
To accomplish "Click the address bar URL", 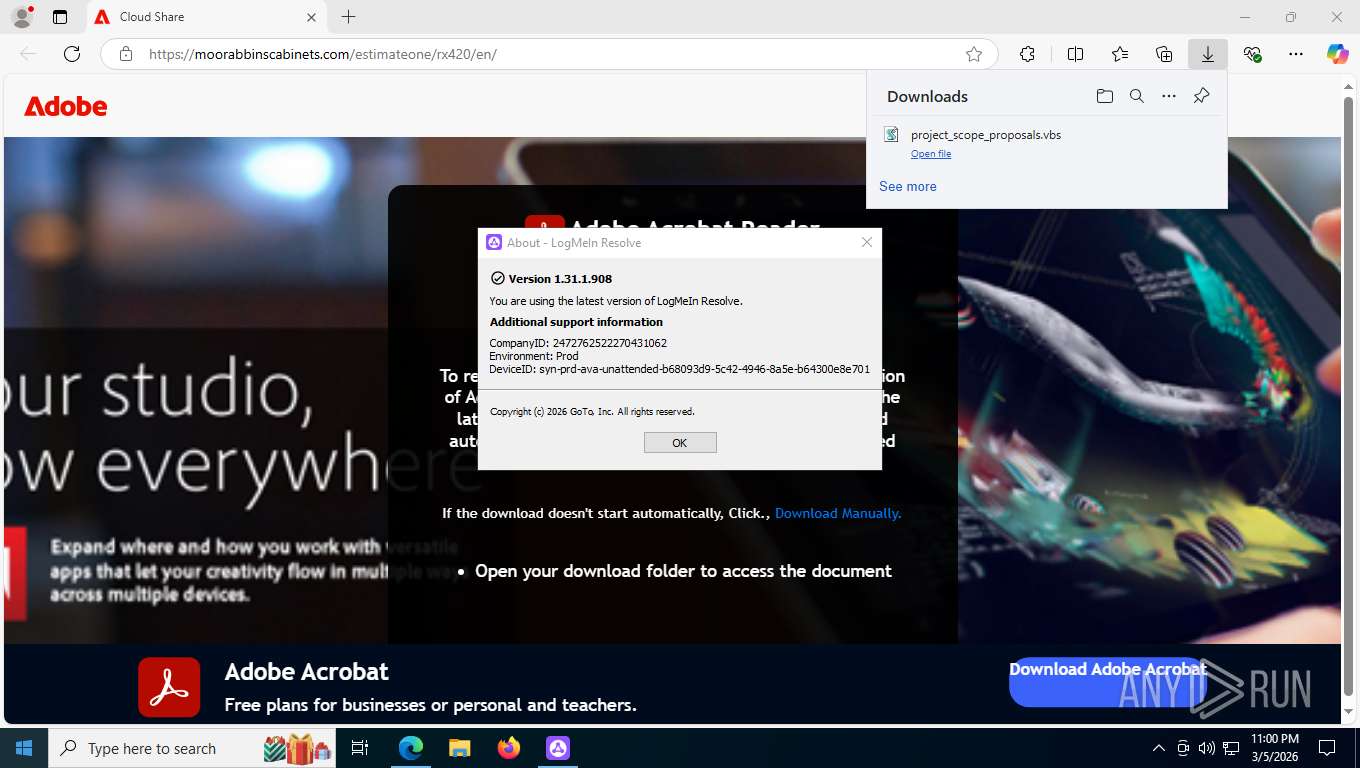I will pyautogui.click(x=322, y=54).
